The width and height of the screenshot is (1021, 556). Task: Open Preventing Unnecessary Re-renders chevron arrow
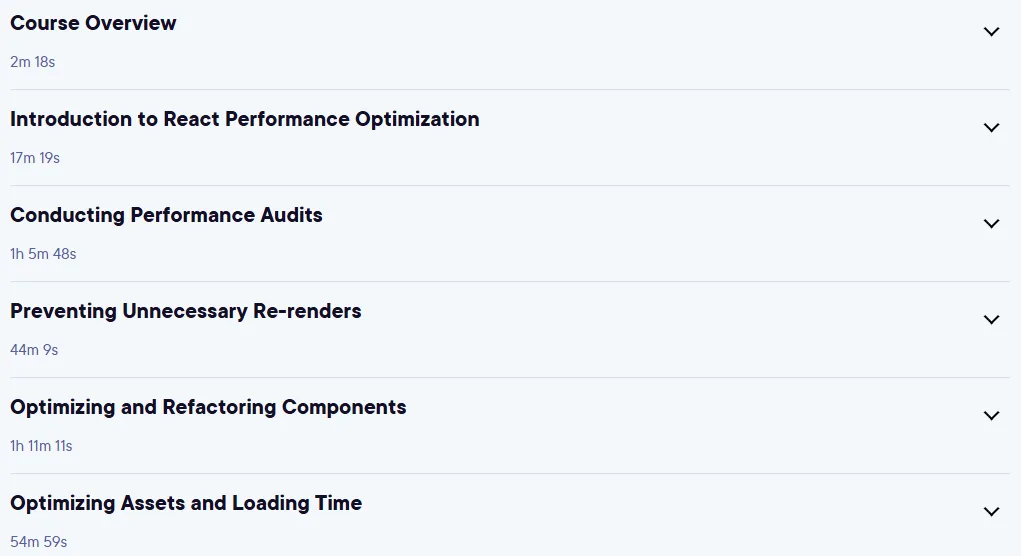click(991, 319)
